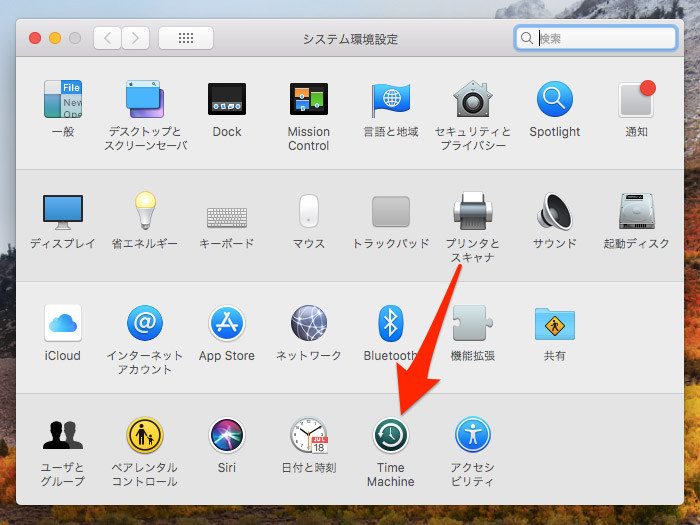Open 共有 sharing folder icon
The width and height of the screenshot is (700, 525).
click(x=554, y=324)
